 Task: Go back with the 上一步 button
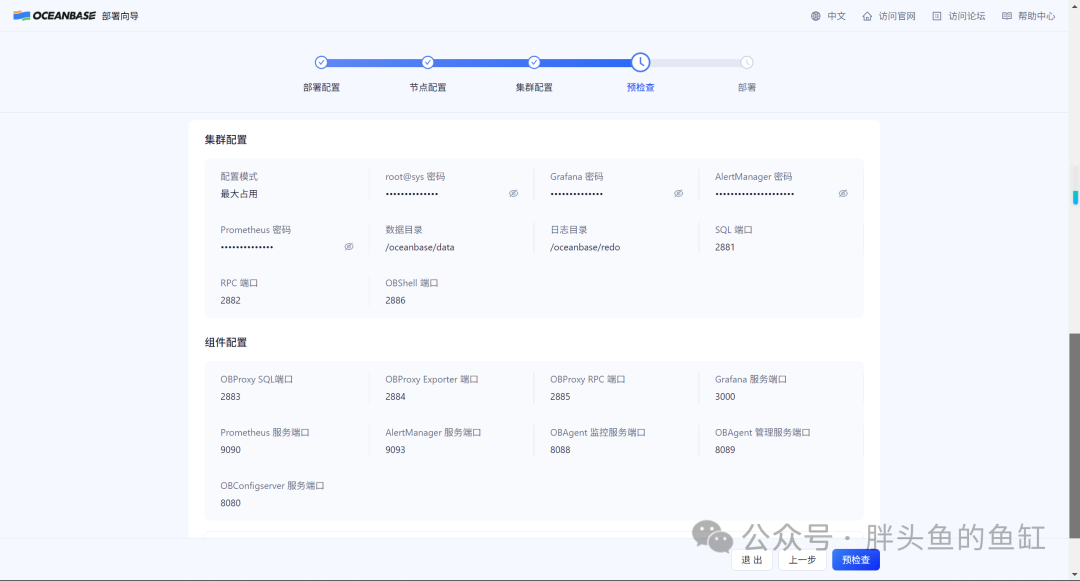(802, 560)
